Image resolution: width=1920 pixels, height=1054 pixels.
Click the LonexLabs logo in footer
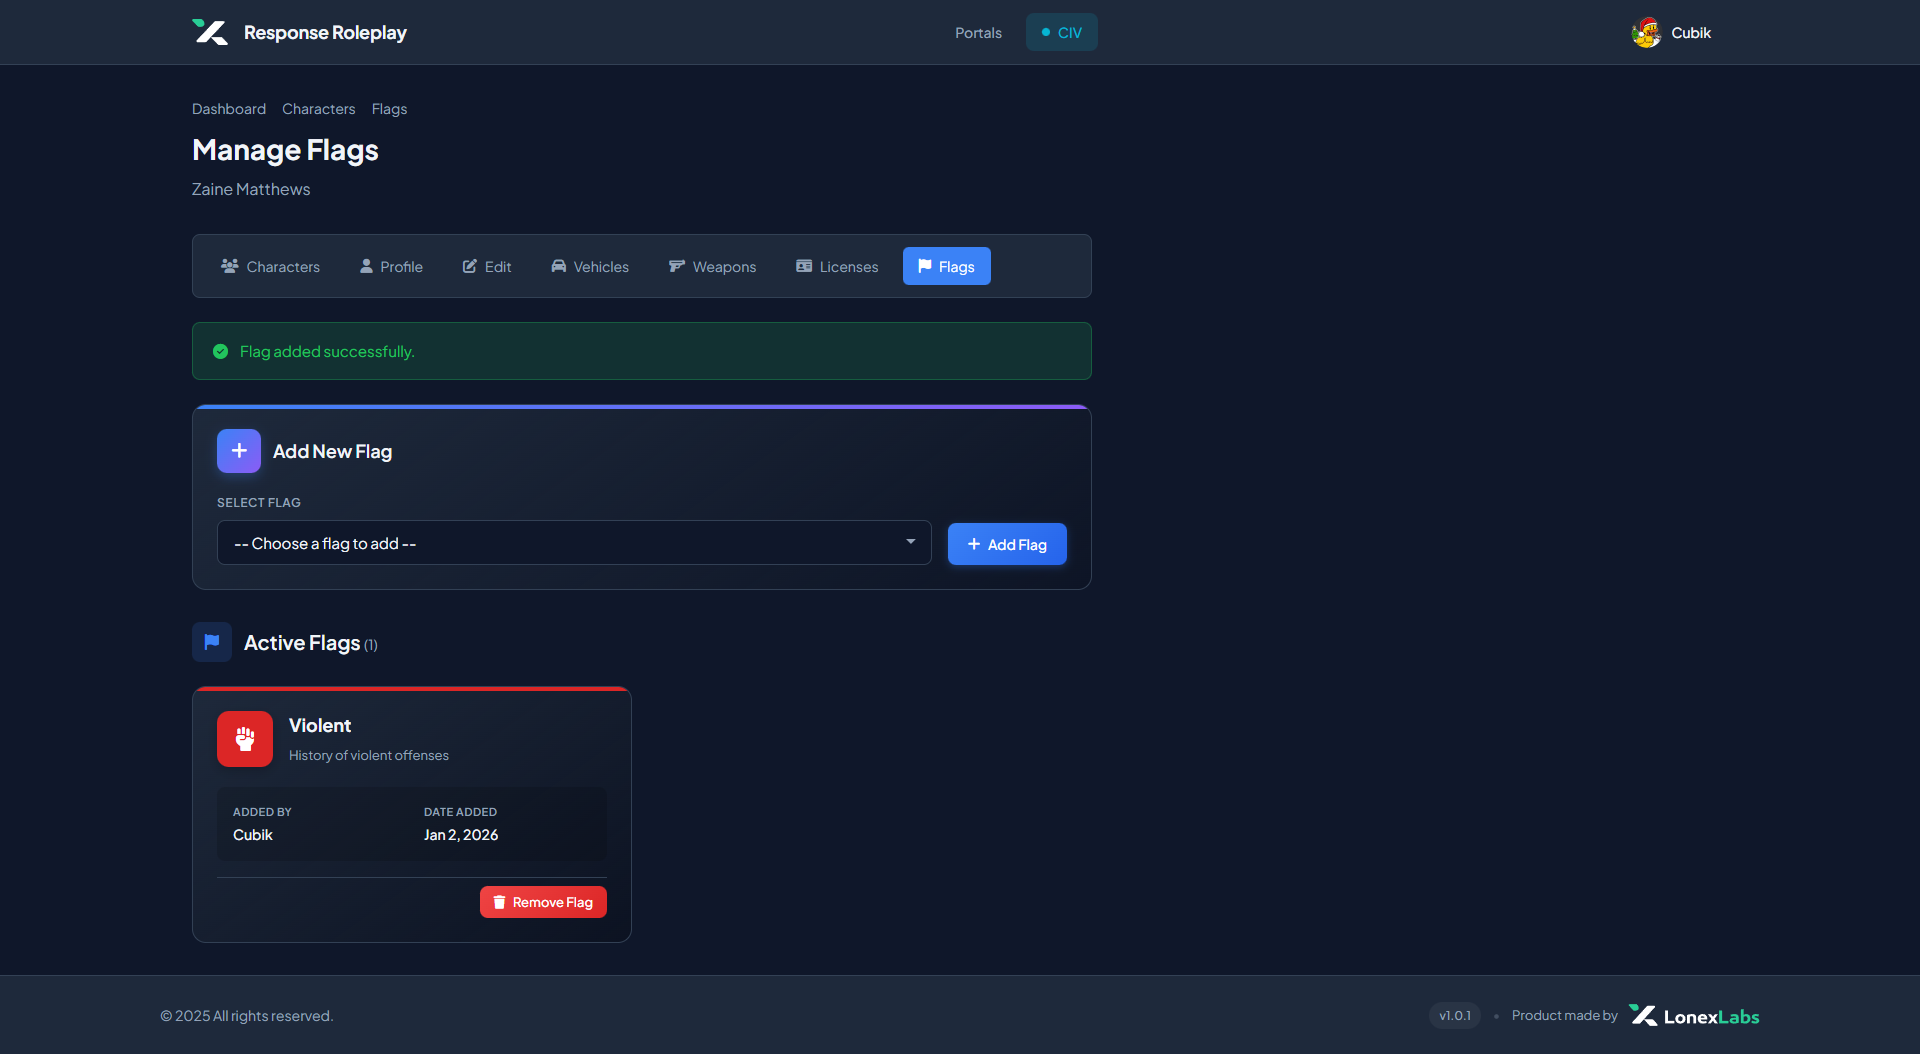[x=1694, y=1016]
